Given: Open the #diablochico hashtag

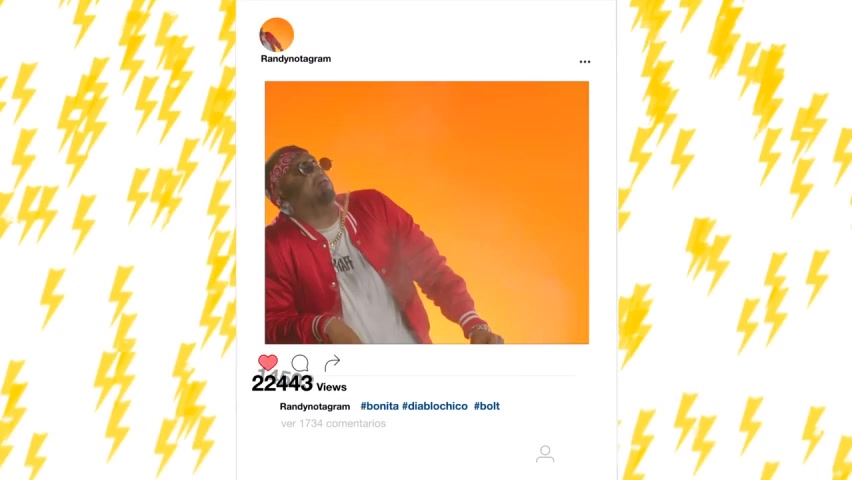Looking at the screenshot, I should 435,406.
